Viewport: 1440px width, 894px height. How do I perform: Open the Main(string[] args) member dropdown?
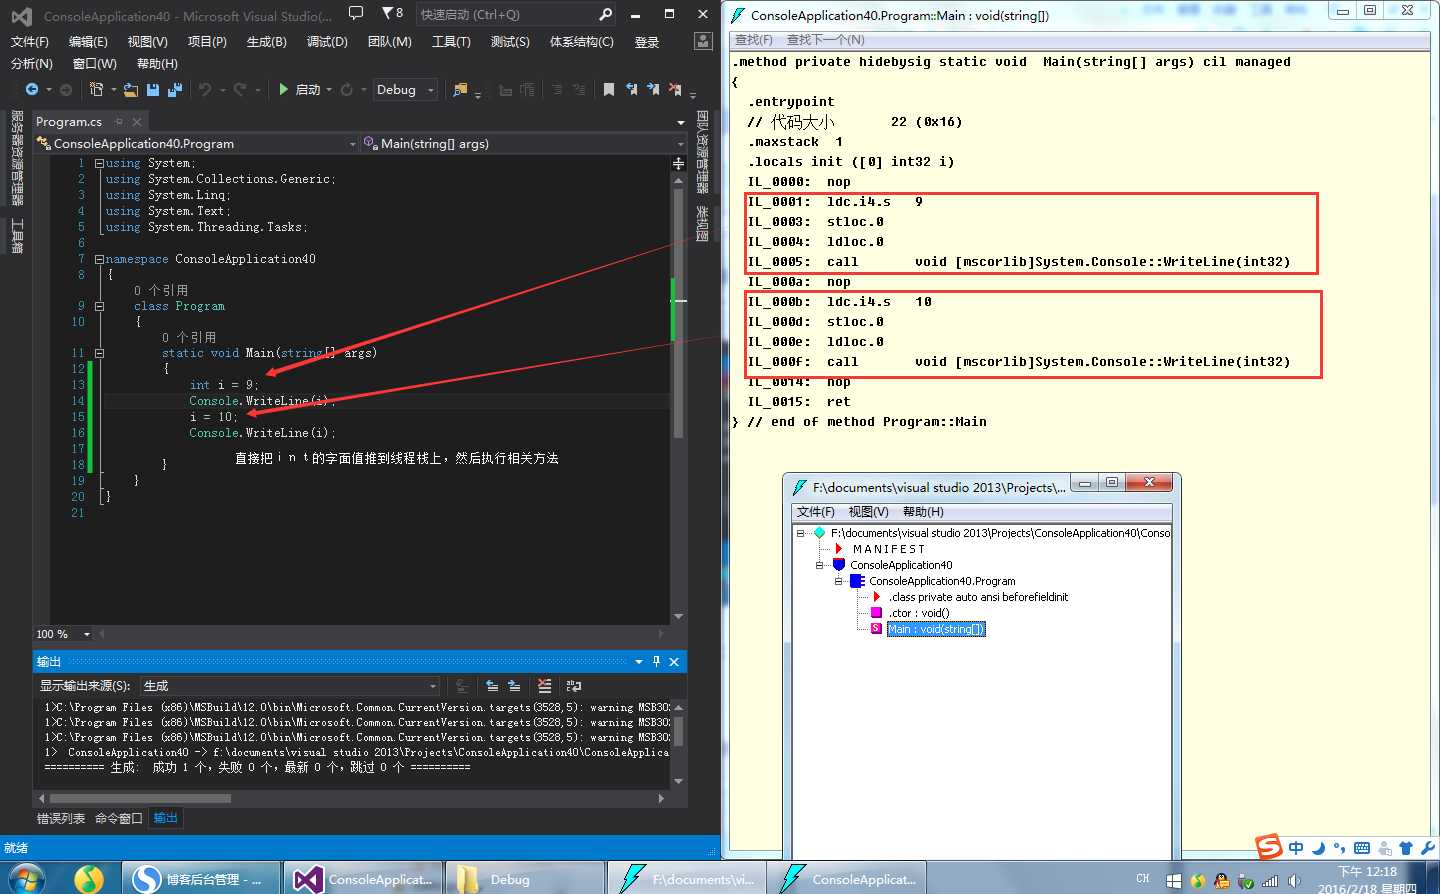524,144
